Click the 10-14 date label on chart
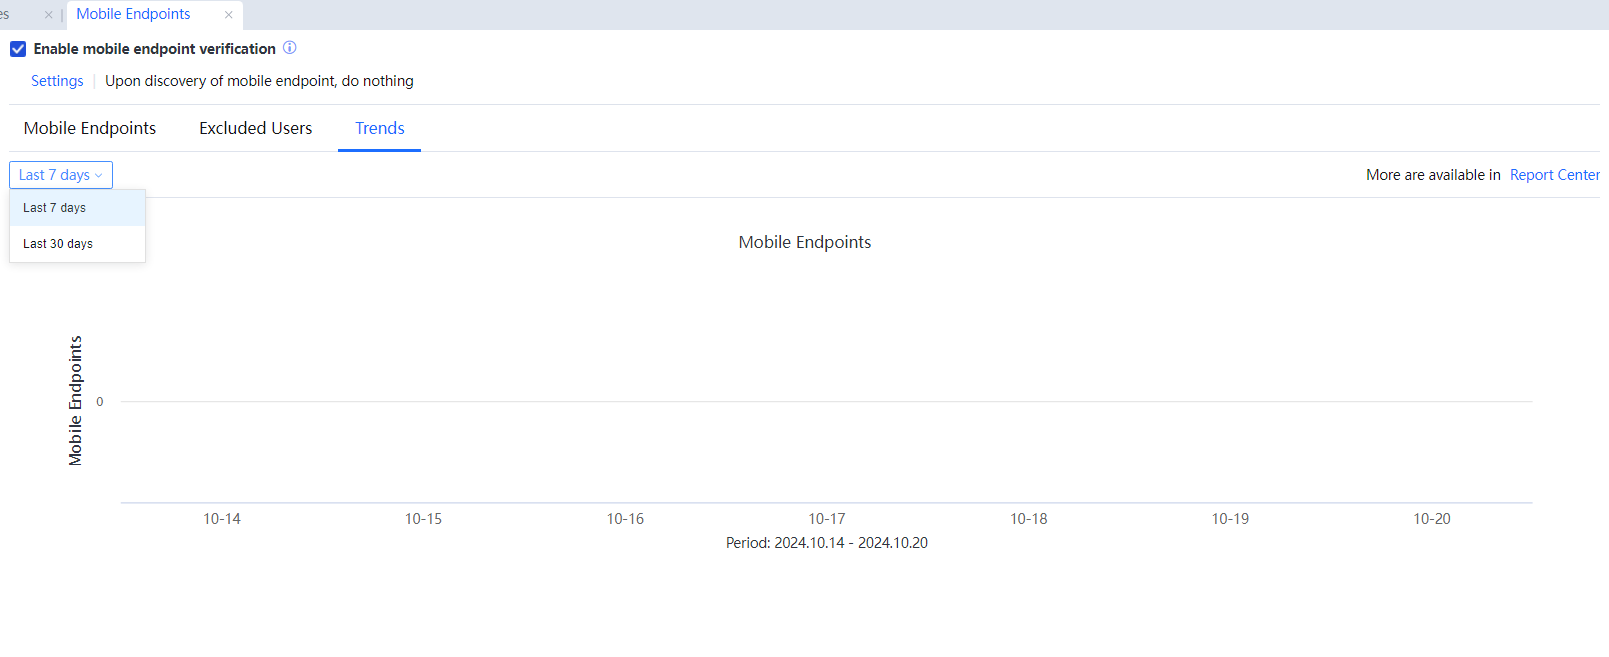 click(222, 519)
